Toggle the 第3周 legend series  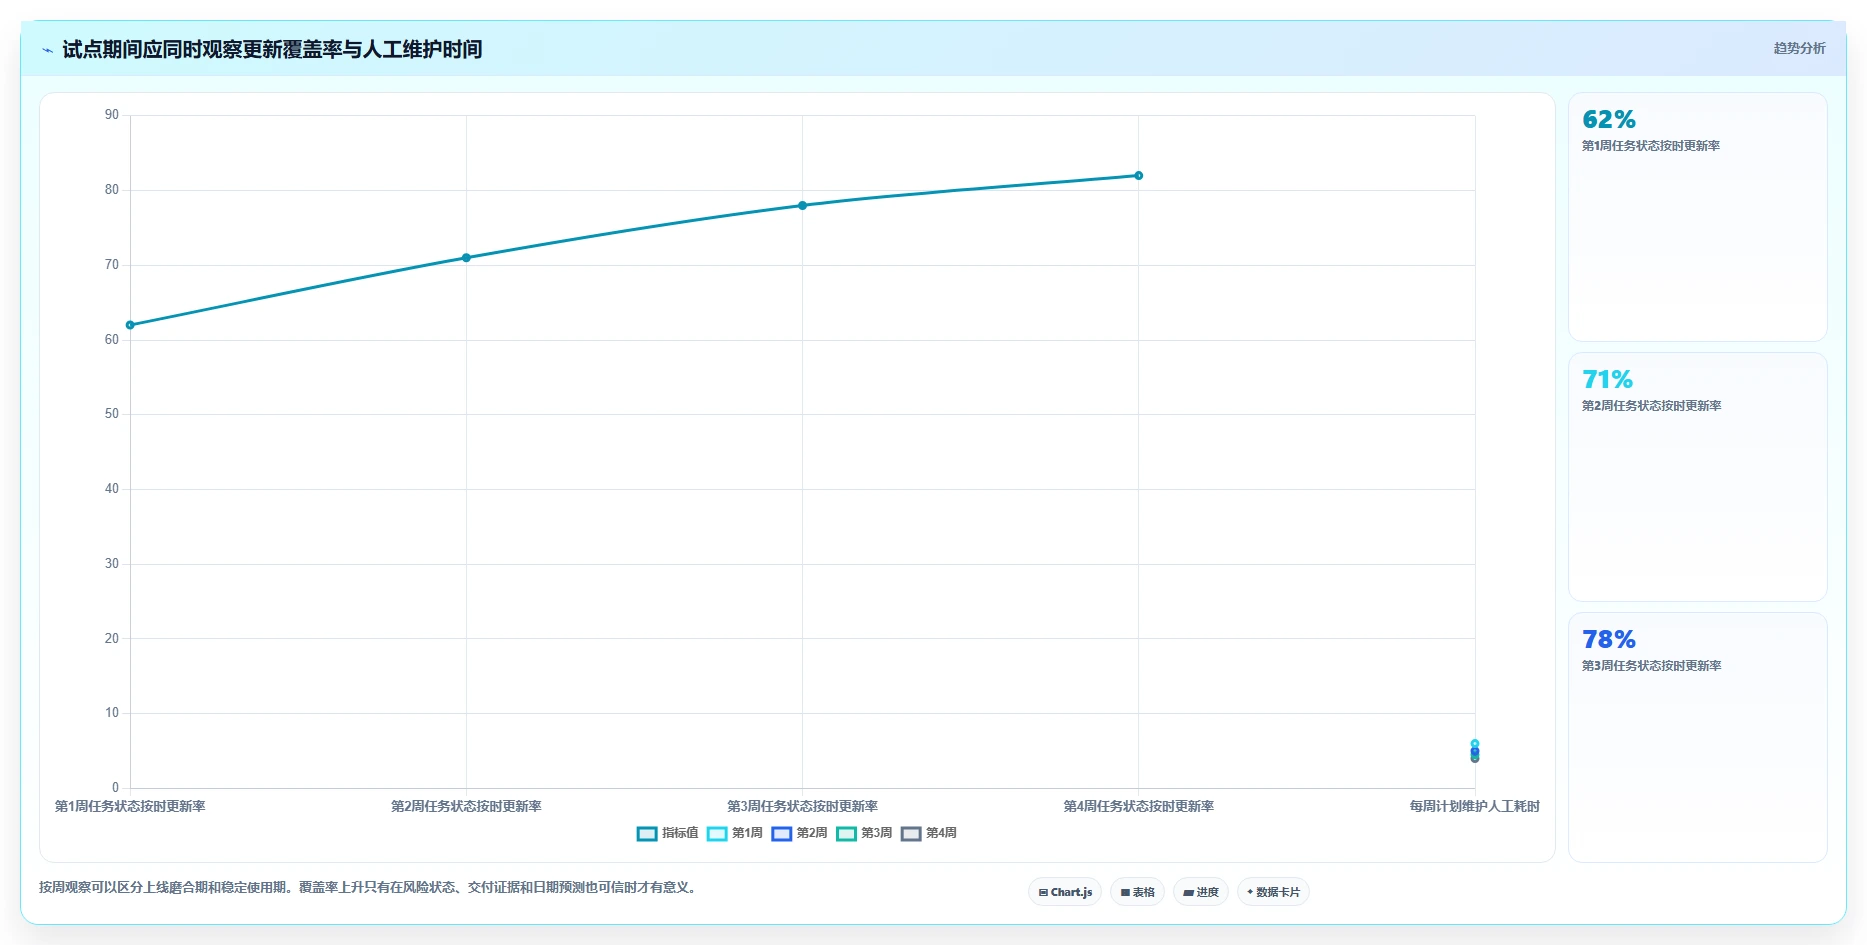point(864,833)
